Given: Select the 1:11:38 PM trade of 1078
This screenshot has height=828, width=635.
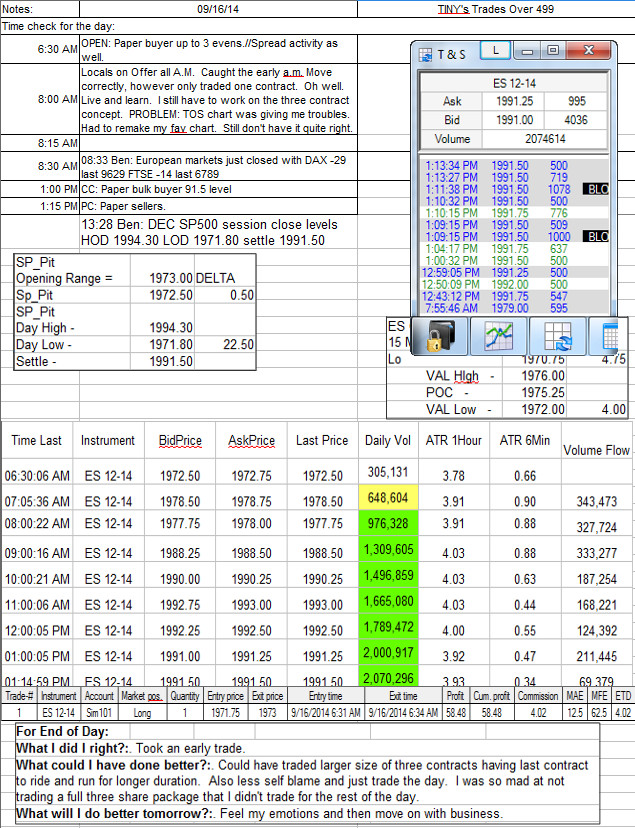Looking at the screenshot, I should point(514,189).
